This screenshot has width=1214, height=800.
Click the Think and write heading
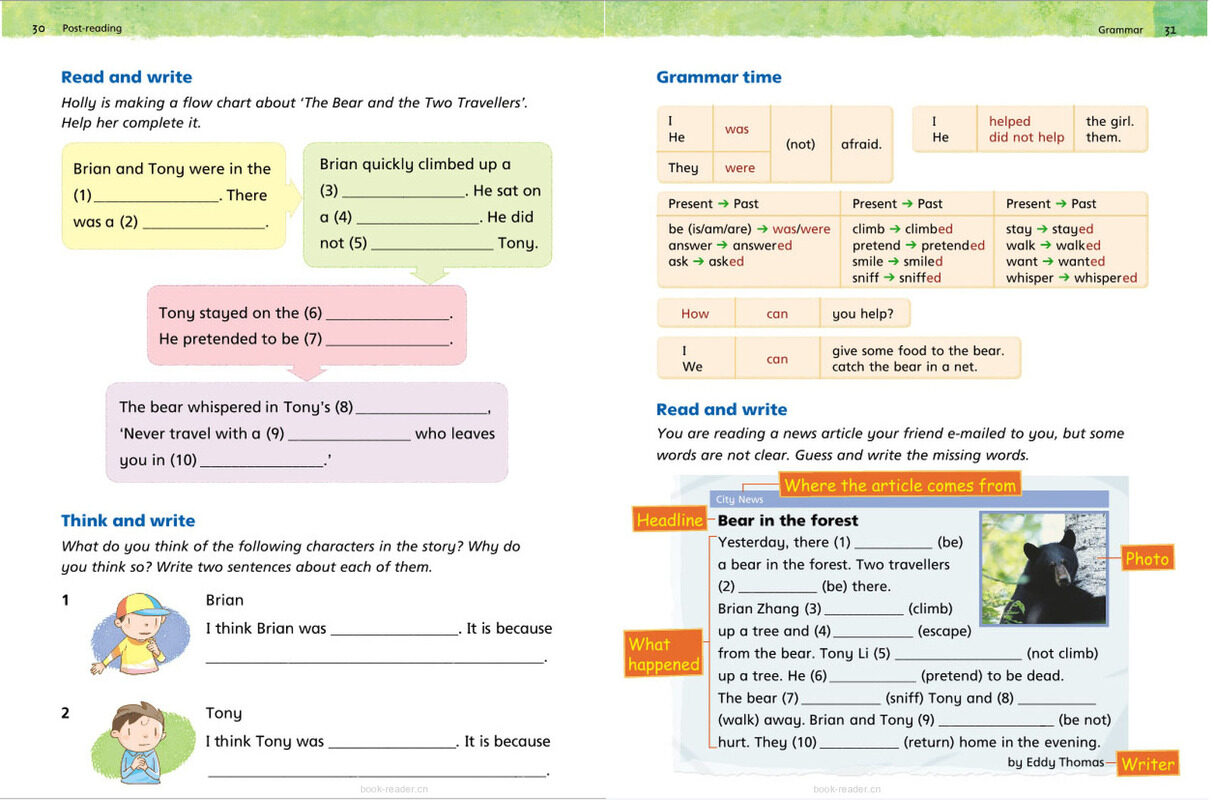point(128,520)
